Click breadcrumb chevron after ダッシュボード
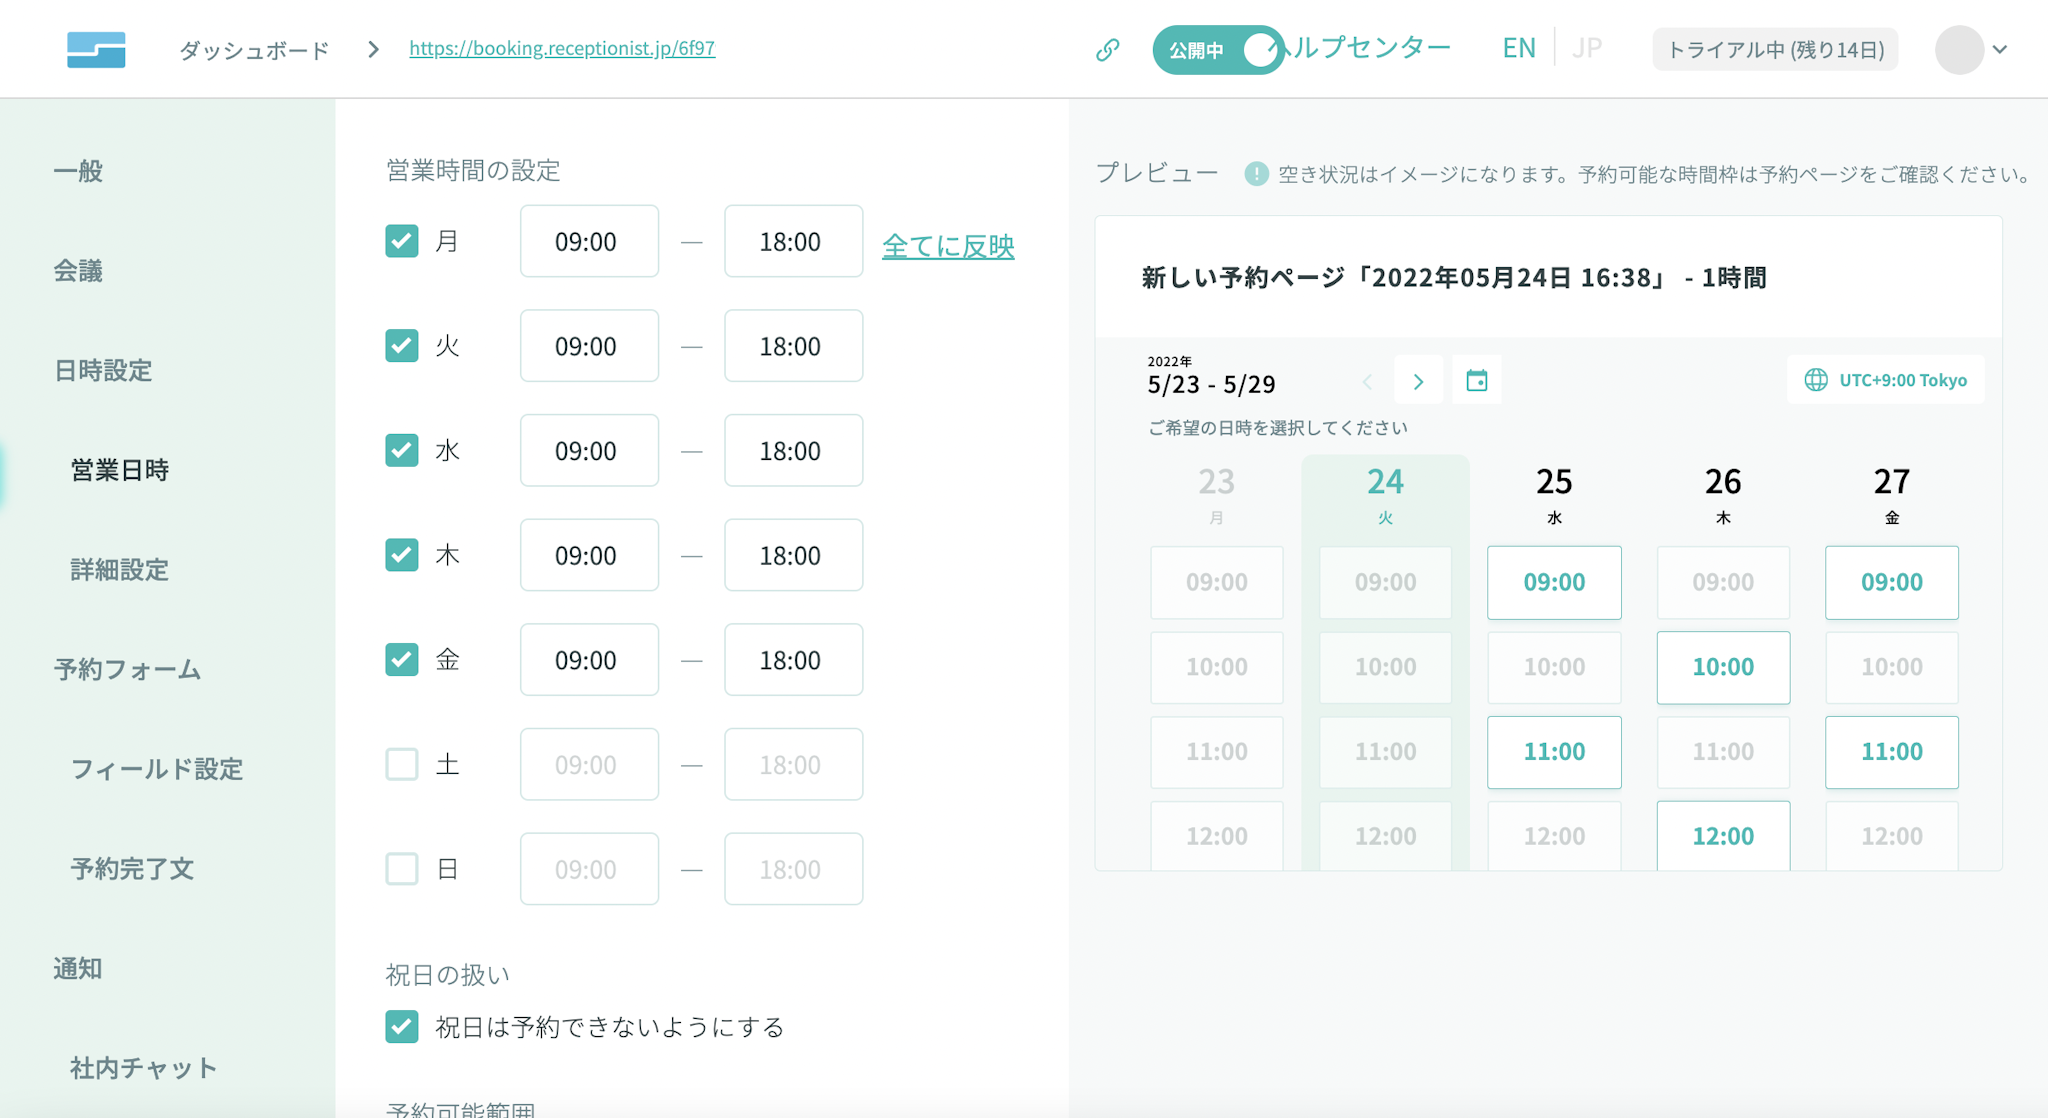 373,49
